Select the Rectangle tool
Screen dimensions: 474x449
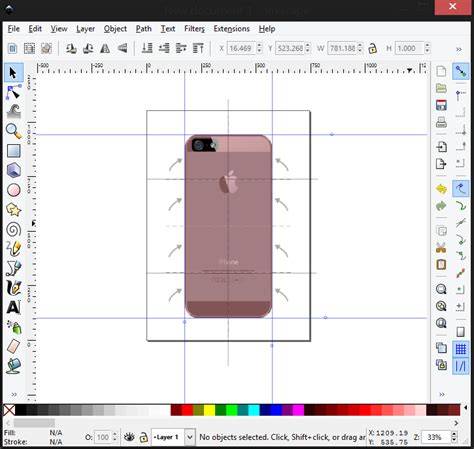(13, 151)
